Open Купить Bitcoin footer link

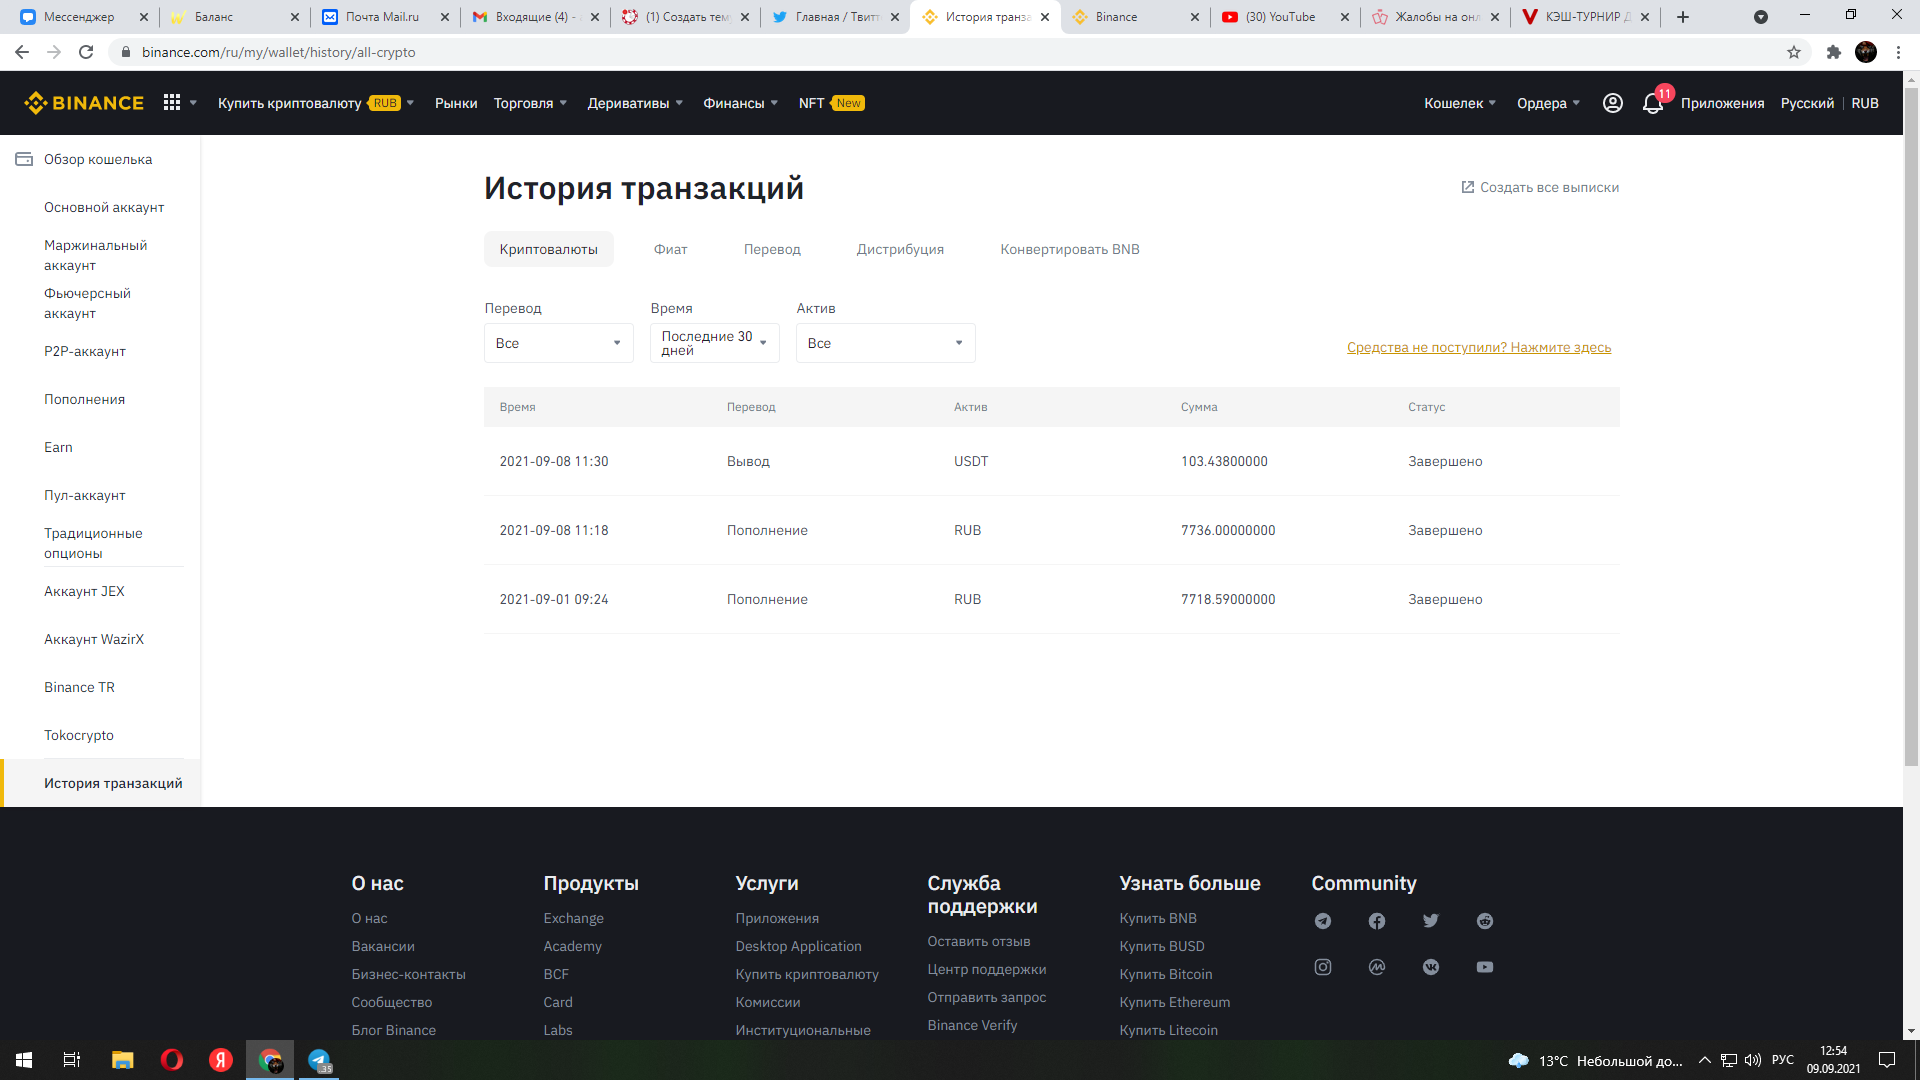(1166, 974)
